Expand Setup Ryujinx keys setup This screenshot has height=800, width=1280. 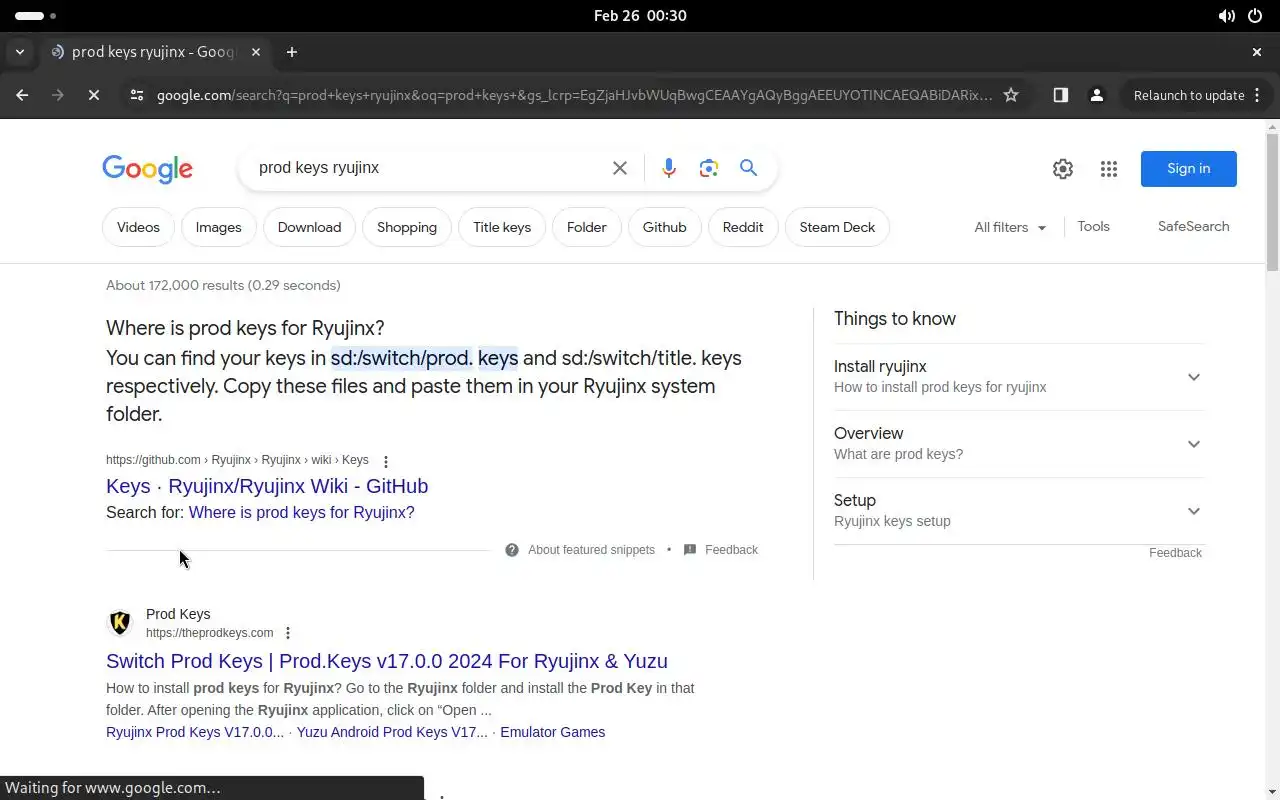[1018, 511]
